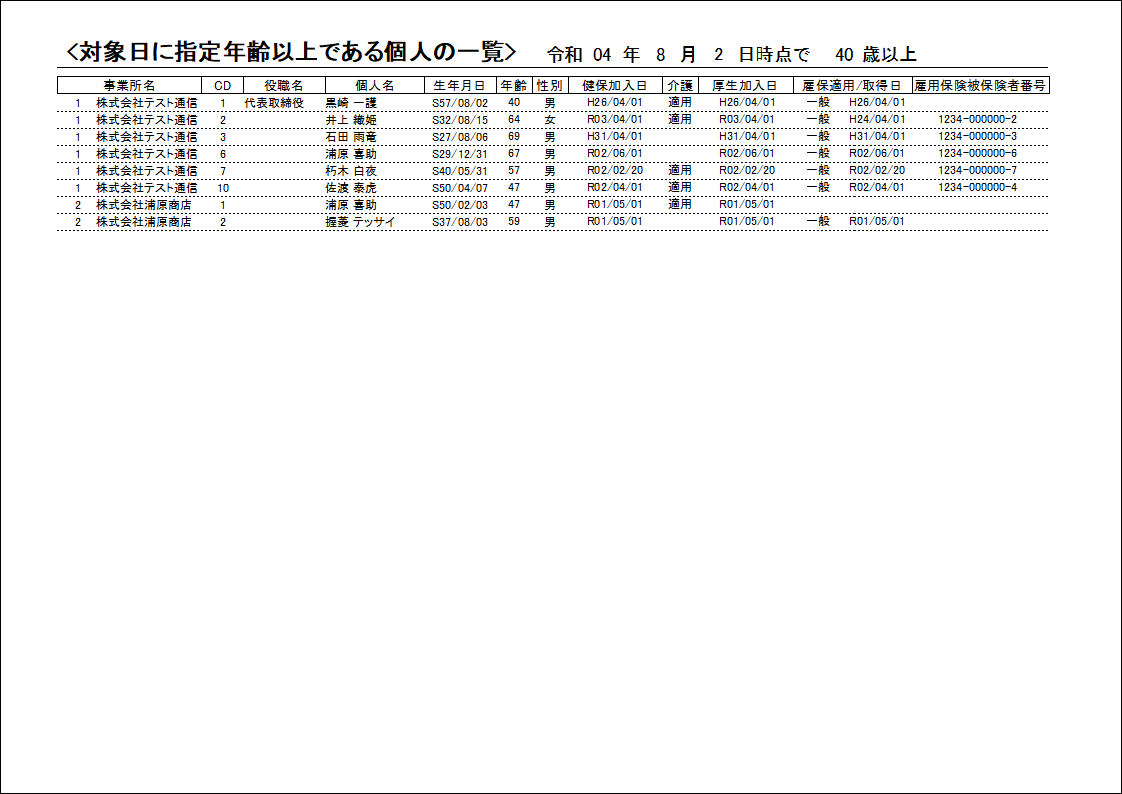Select the name 朽木 白夜
Screen dimensions: 1122x794
[x=351, y=171]
